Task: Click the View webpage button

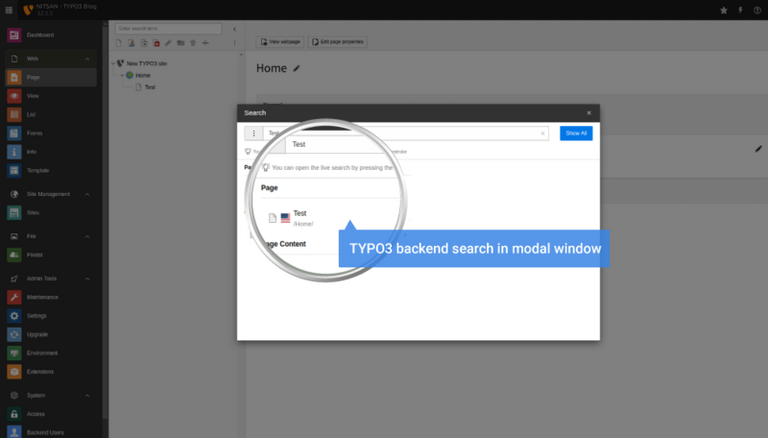Action: 280,42
